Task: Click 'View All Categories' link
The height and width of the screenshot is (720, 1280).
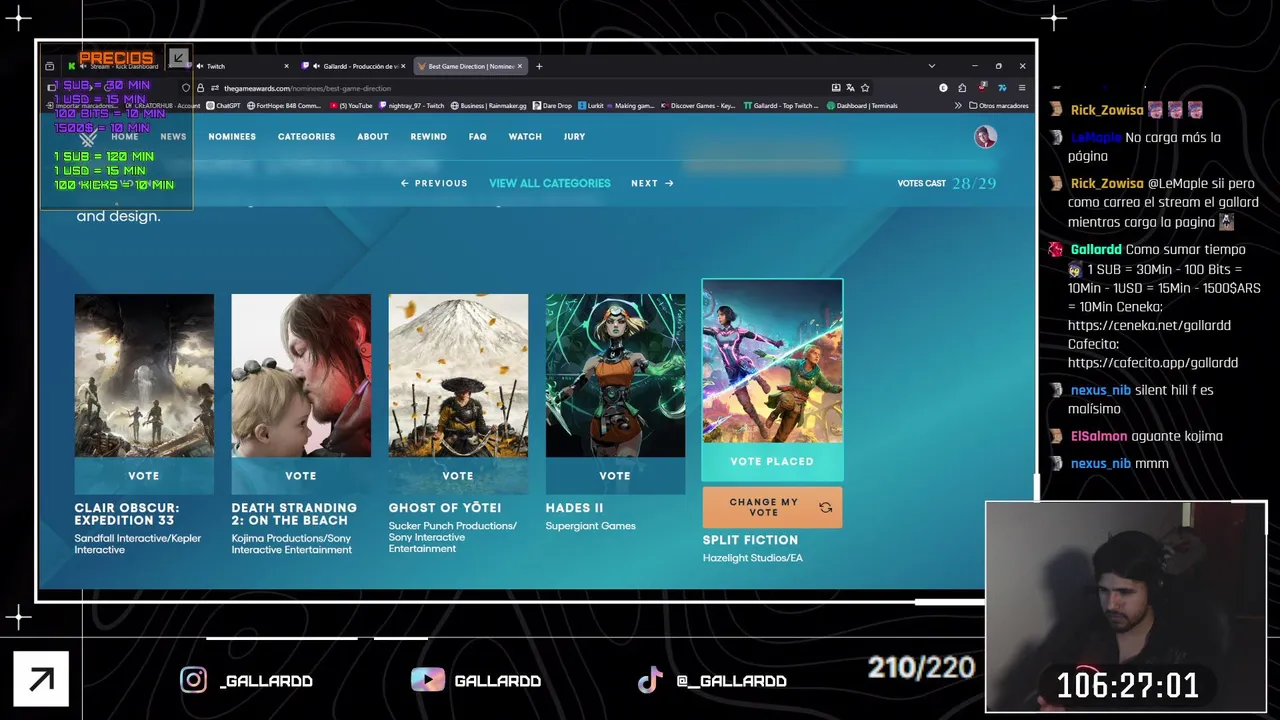Action: [549, 184]
